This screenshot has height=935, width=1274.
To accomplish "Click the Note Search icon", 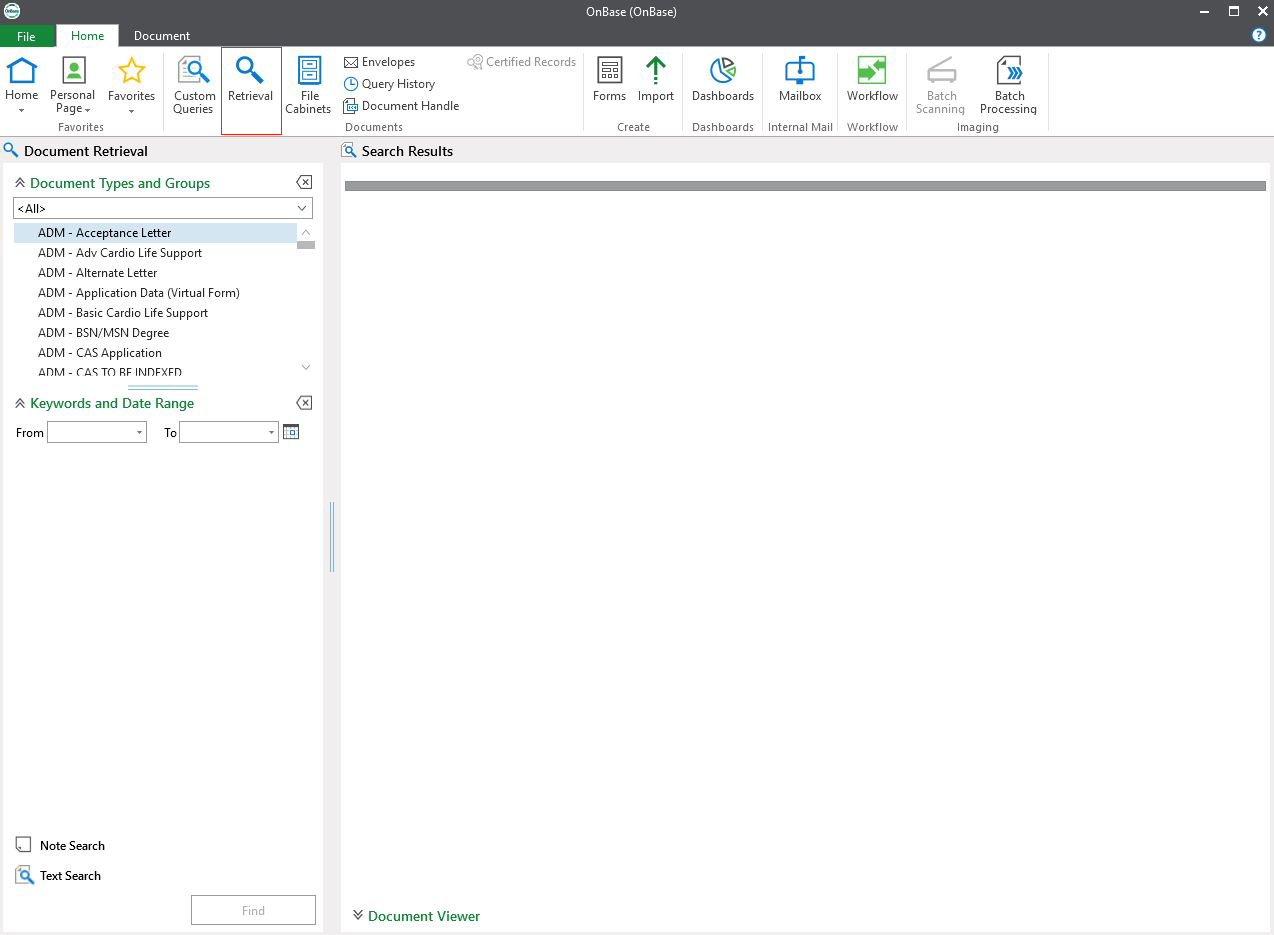I will (x=24, y=845).
